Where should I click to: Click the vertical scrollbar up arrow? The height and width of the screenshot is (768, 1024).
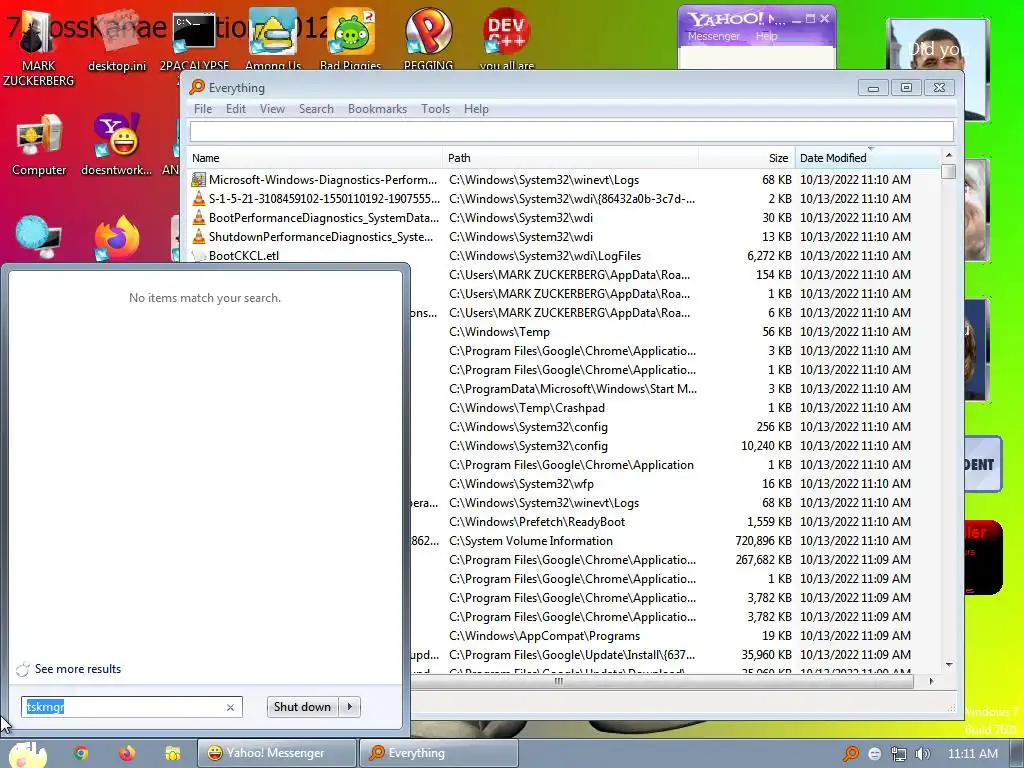949,155
